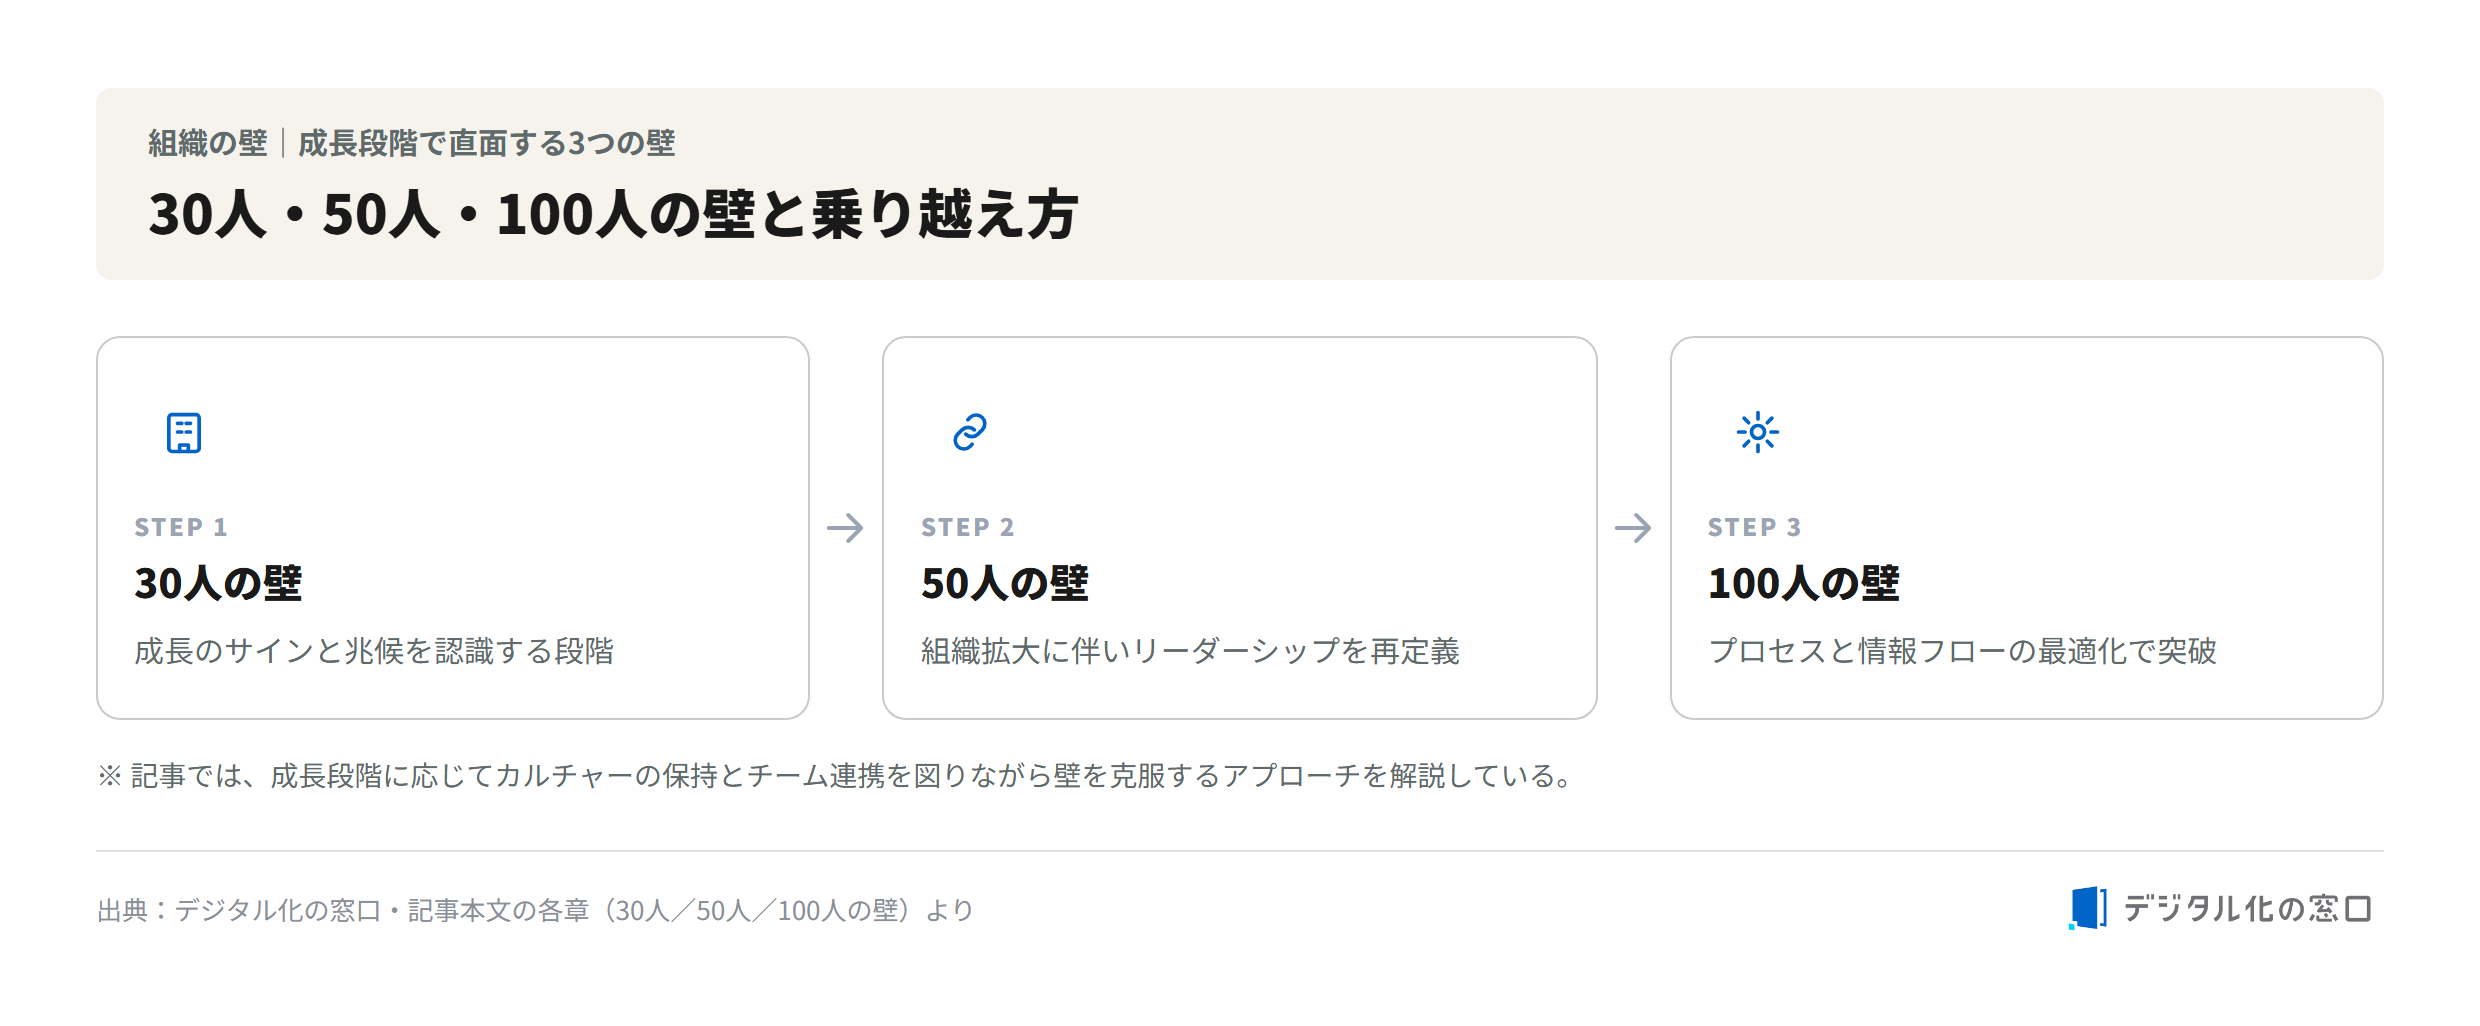
Task: Click the subtitle 成長段階で直面する3つの壁
Action: (487, 143)
